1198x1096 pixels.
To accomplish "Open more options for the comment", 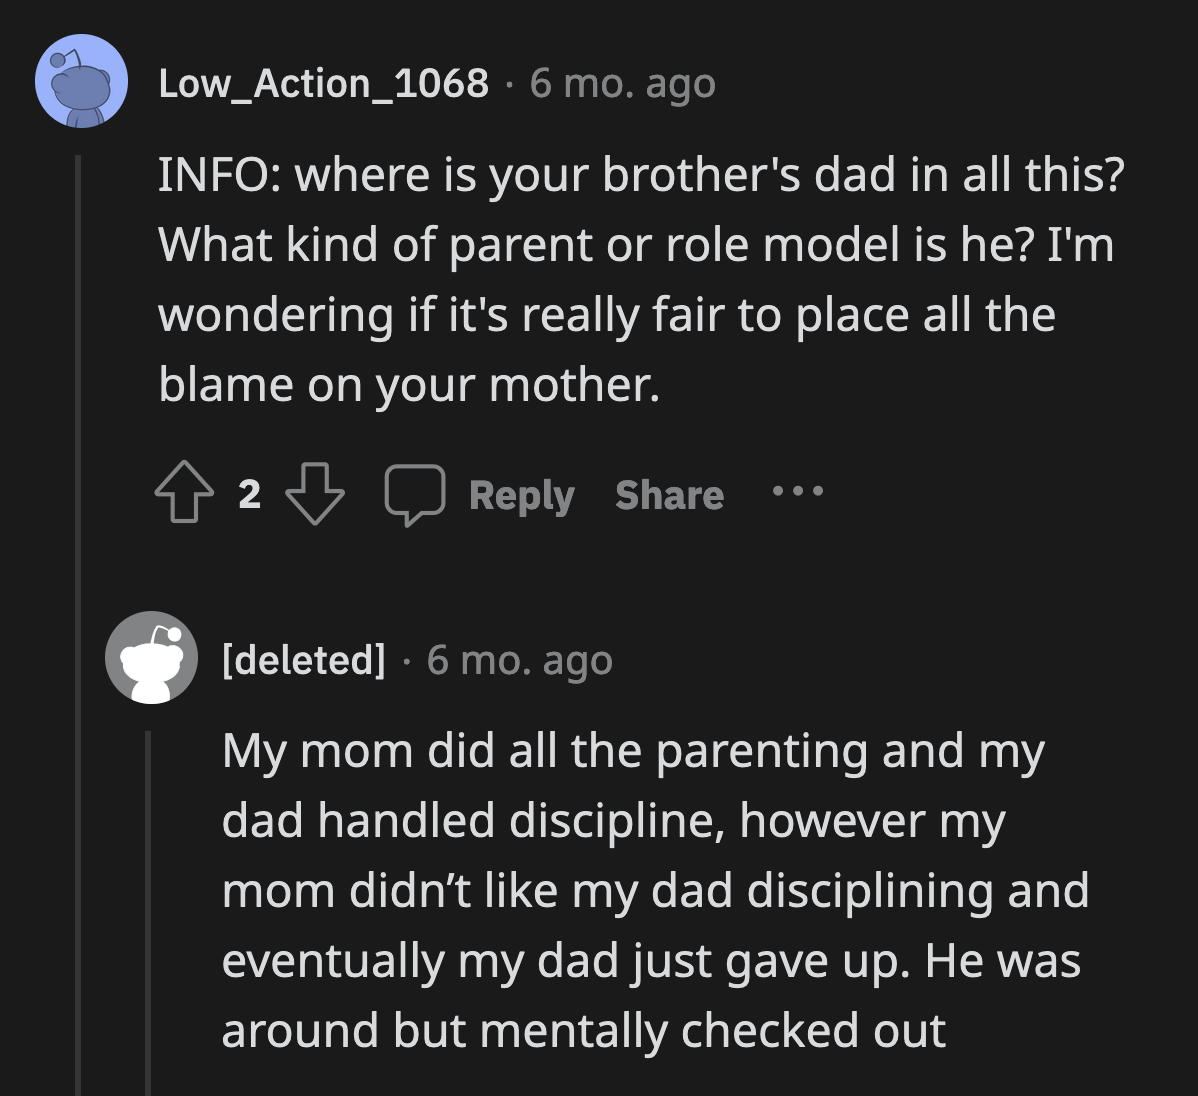I will coord(795,492).
